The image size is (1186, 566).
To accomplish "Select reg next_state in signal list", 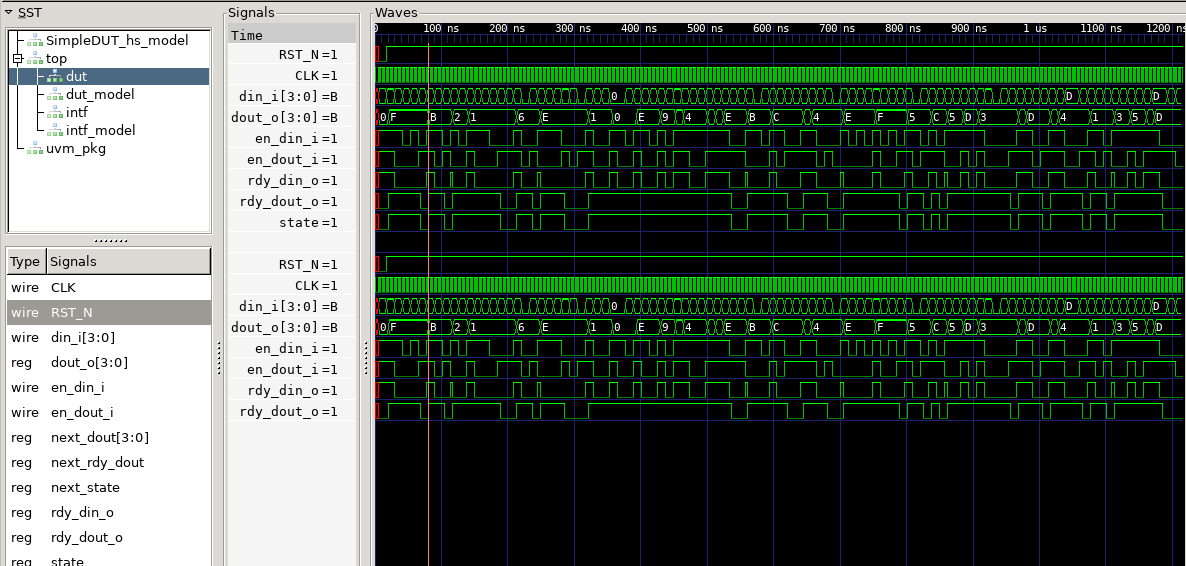I will pyautogui.click(x=109, y=487).
